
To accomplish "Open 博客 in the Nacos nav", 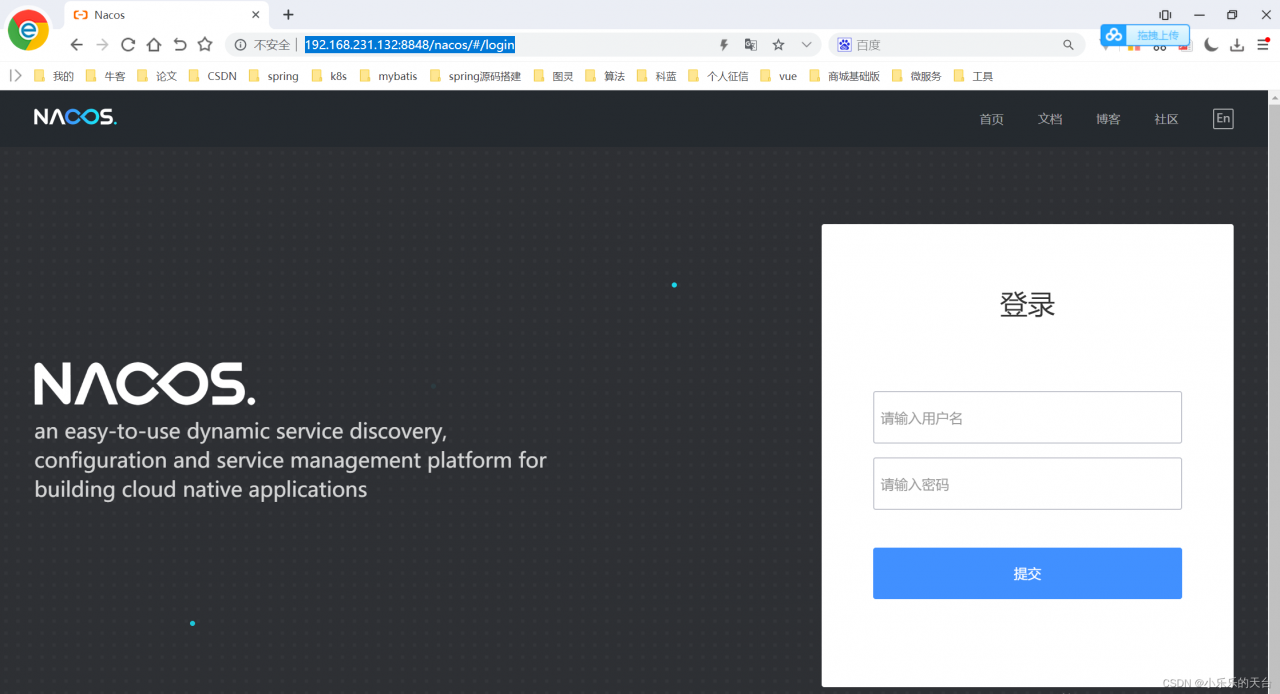I will pyautogui.click(x=1108, y=119).
